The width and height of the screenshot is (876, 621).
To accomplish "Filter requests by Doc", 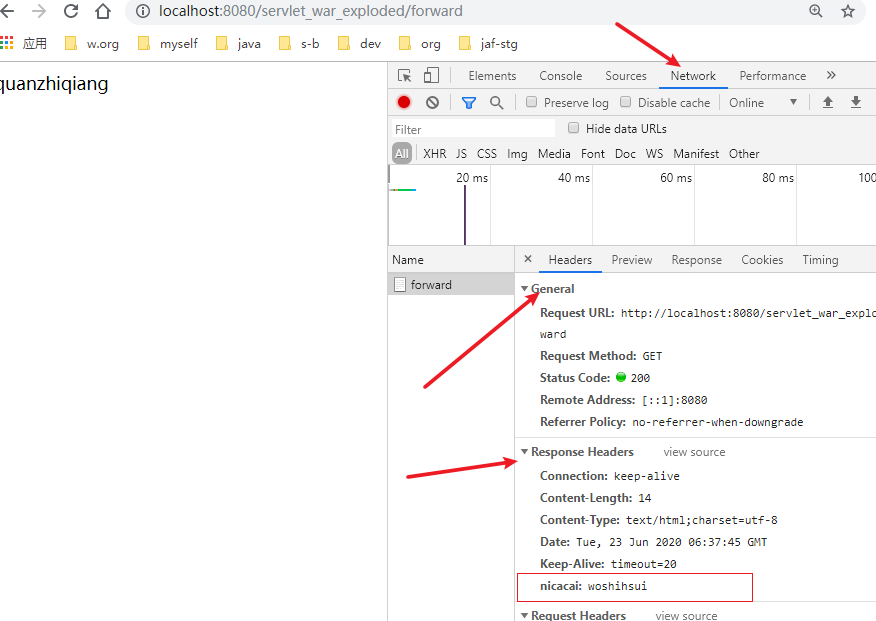I will (x=625, y=154).
